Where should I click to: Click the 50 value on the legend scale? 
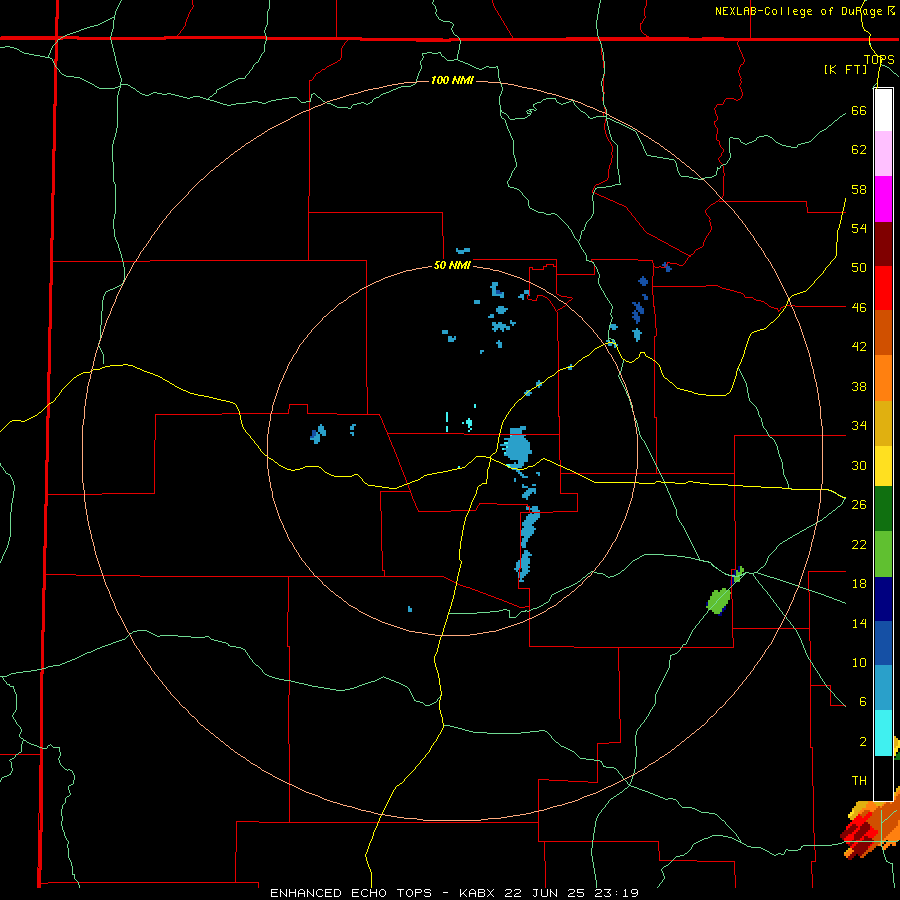coord(859,268)
